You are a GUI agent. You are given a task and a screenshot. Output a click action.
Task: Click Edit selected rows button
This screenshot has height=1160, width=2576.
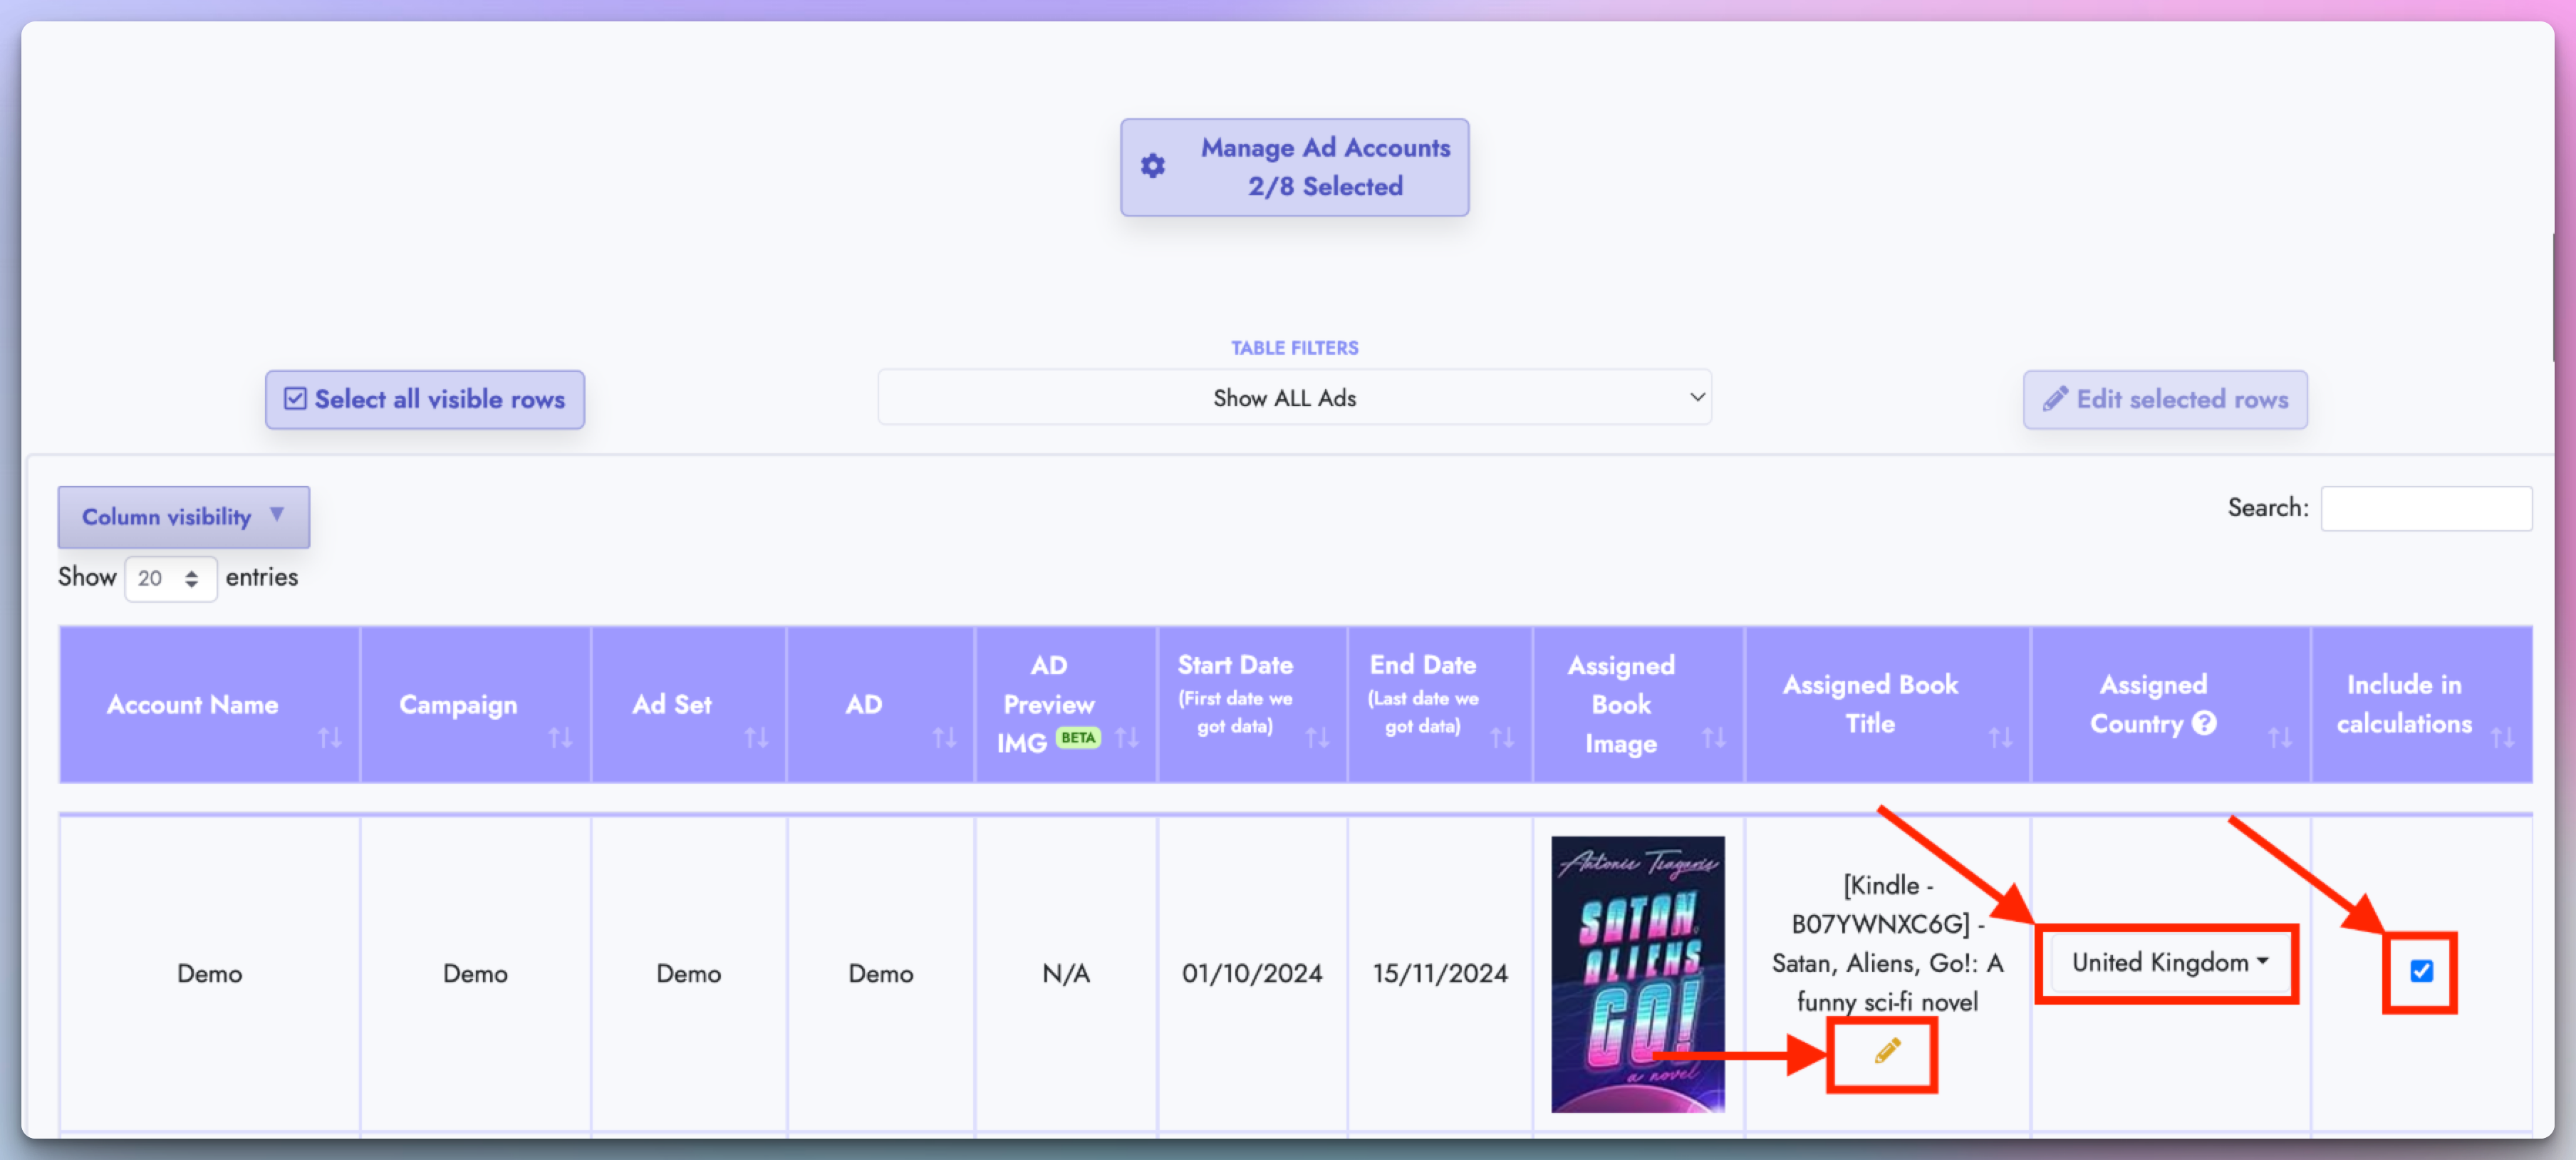pos(2165,399)
